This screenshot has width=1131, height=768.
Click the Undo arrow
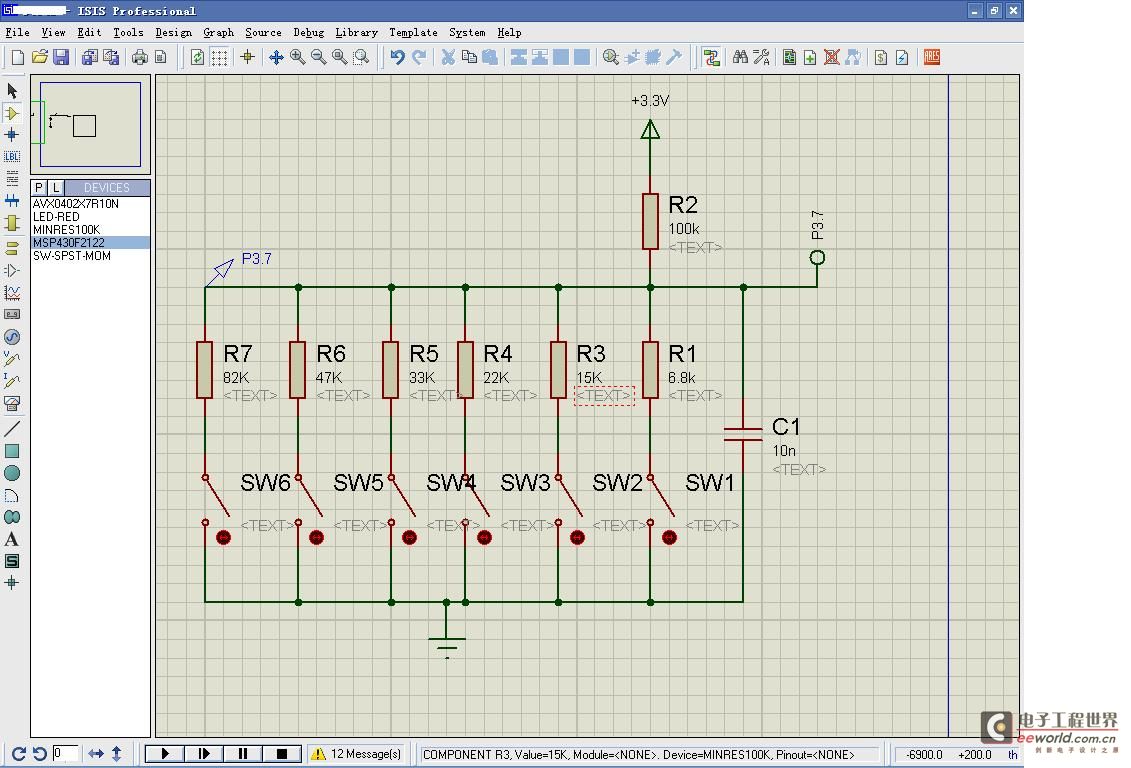(x=397, y=57)
